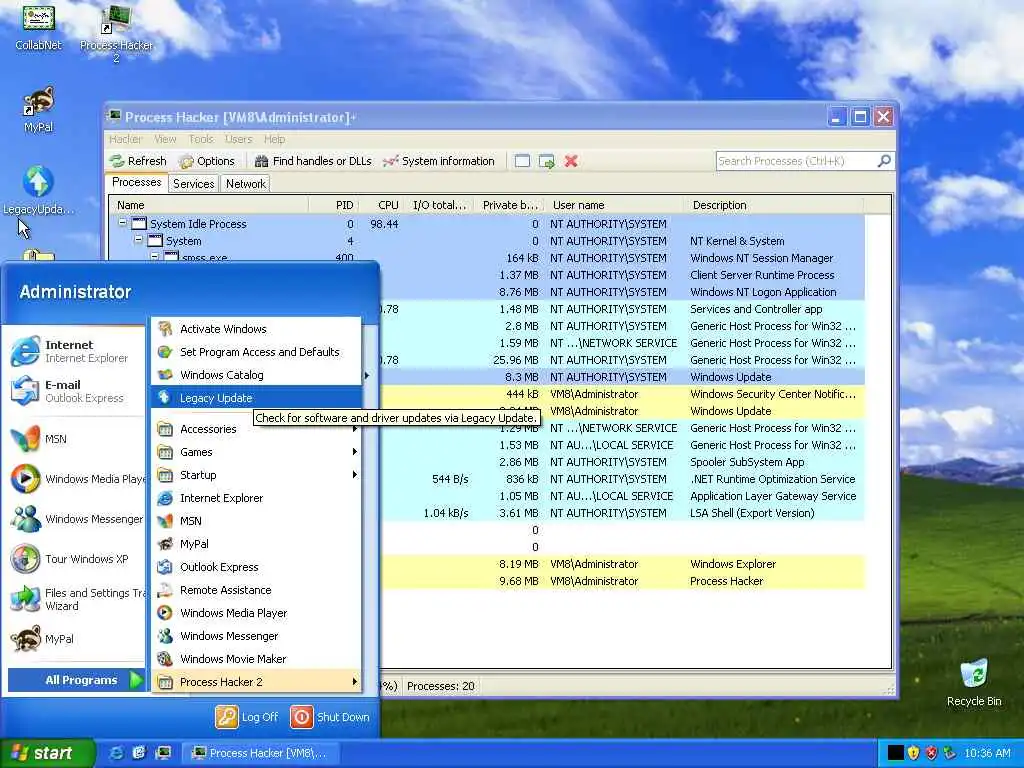The width and height of the screenshot is (1024, 768).
Task: Open CollabNet desktop icon
Action: pyautogui.click(x=38, y=27)
